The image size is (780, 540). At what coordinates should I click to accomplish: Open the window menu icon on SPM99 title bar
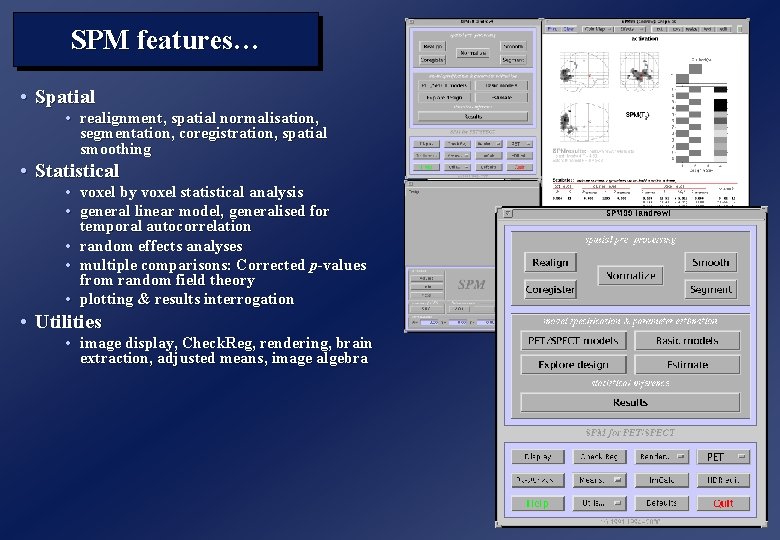[x=507, y=213]
